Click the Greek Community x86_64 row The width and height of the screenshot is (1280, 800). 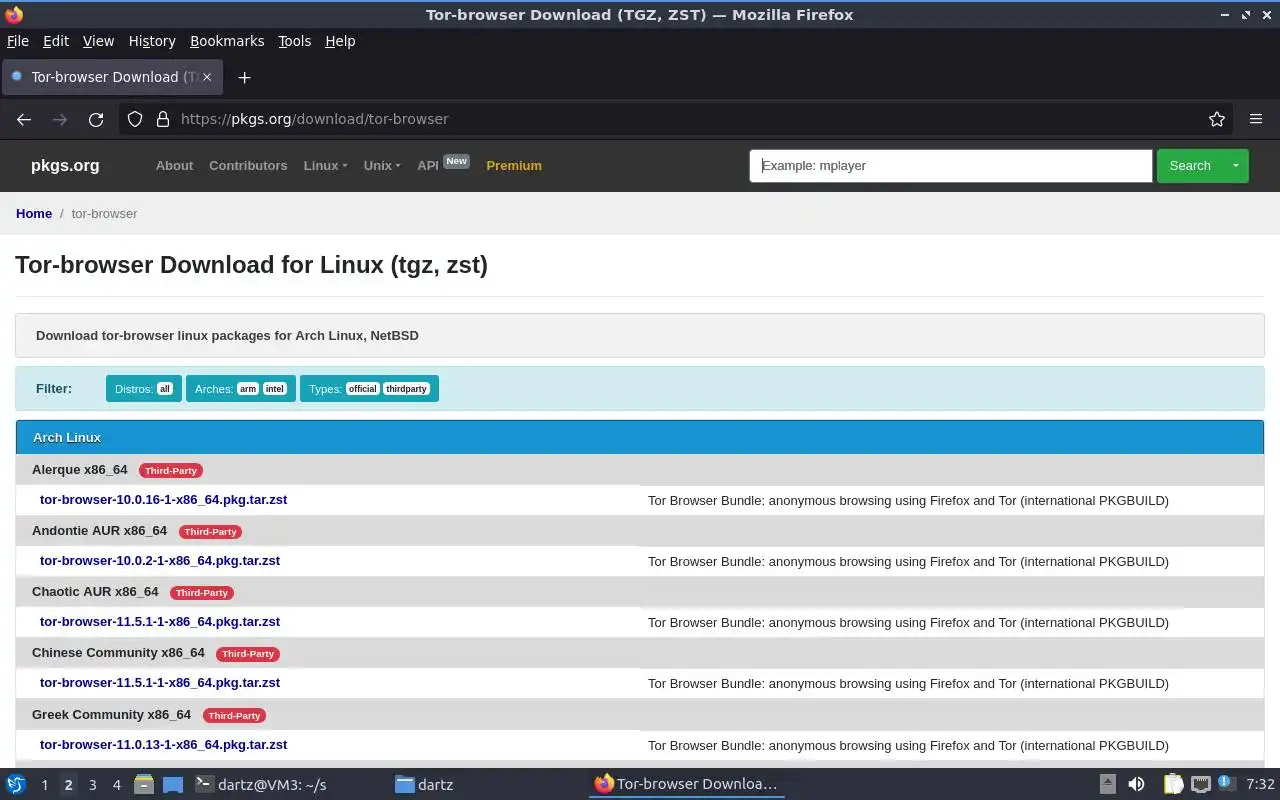tap(640, 715)
